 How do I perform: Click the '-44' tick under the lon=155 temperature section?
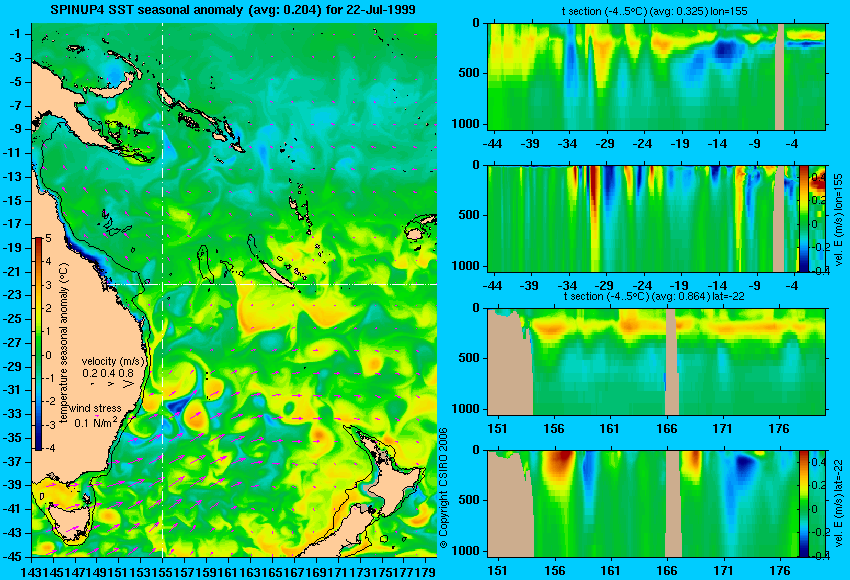point(492,144)
